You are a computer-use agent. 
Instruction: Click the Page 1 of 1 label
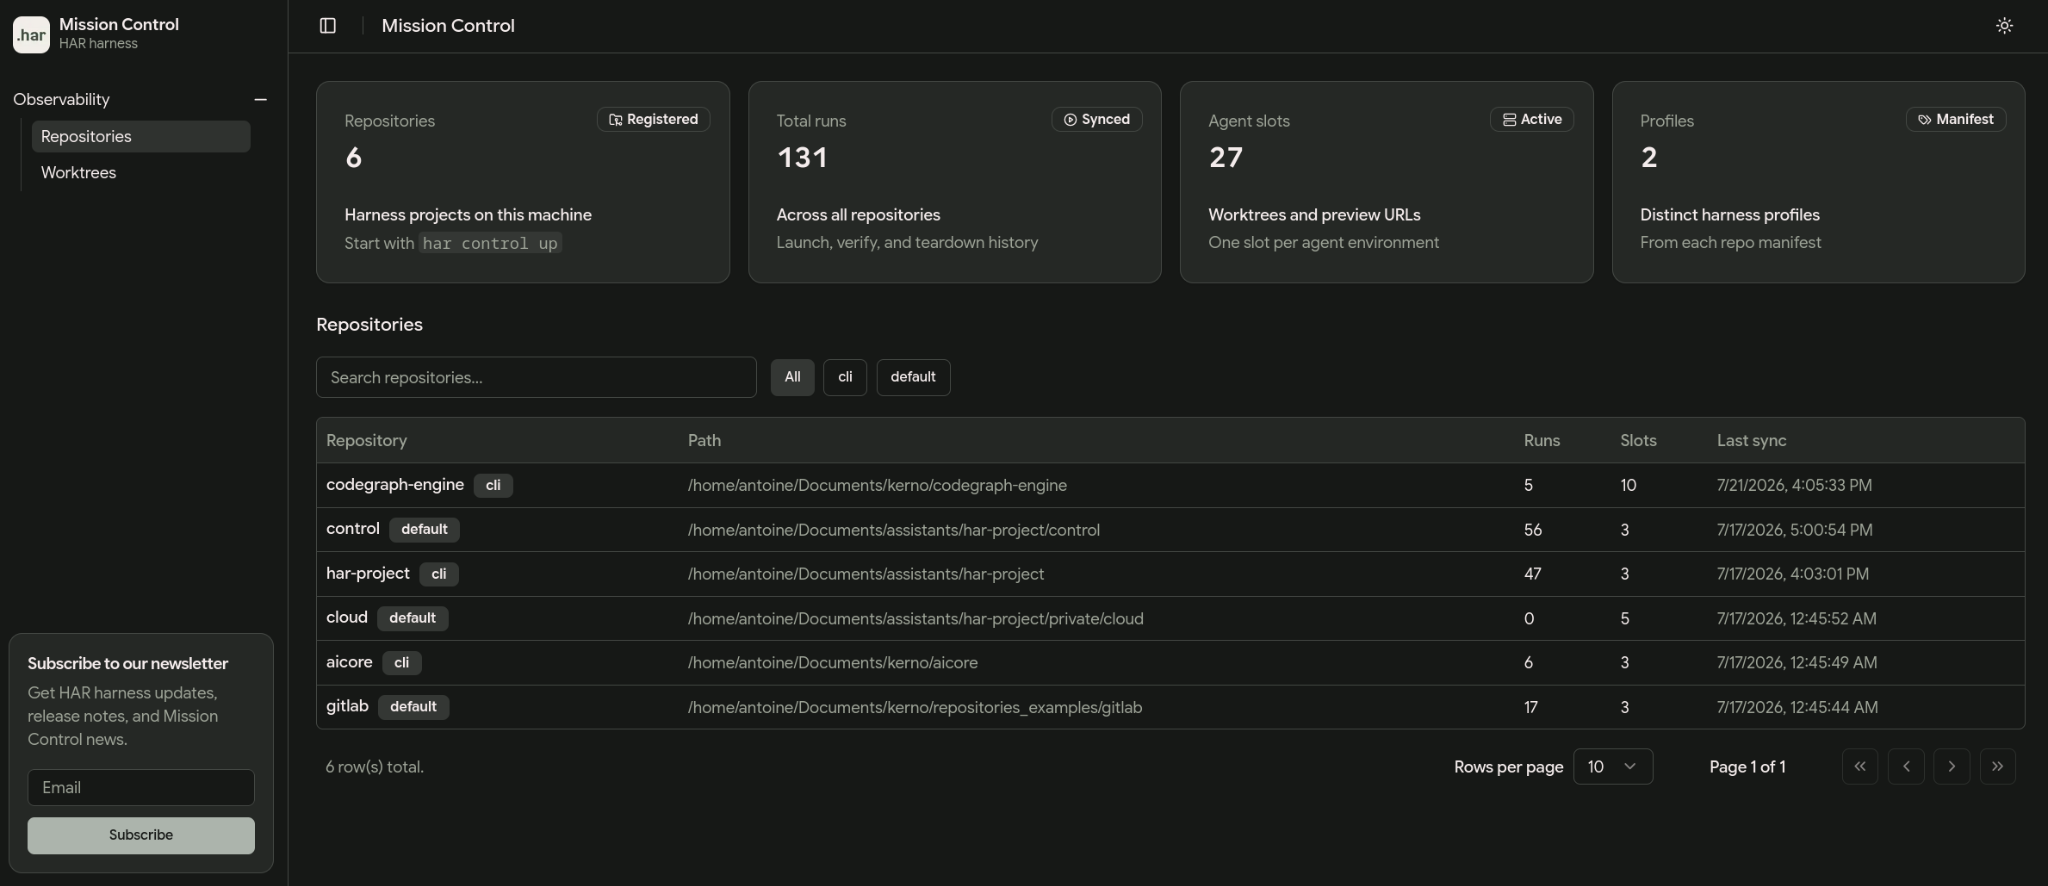click(1747, 767)
